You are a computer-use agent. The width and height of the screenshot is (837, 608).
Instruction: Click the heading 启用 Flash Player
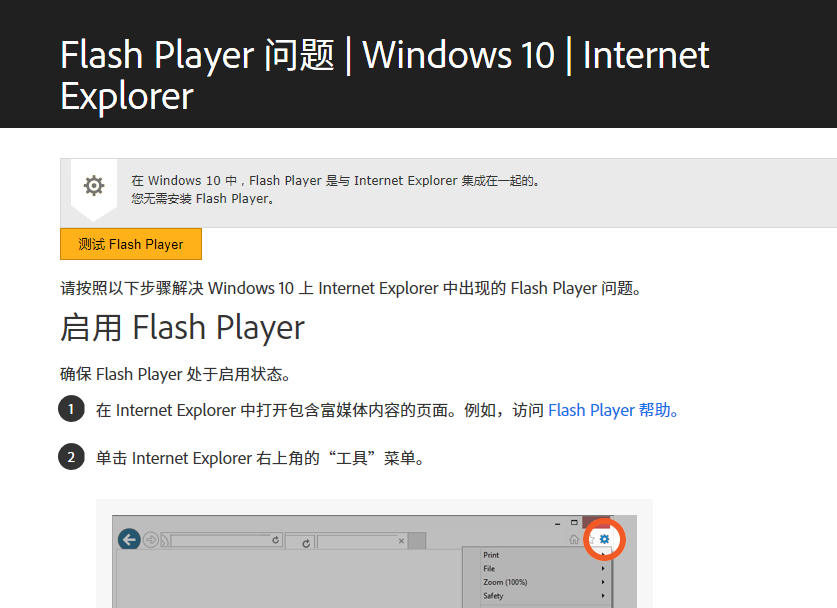(x=183, y=327)
